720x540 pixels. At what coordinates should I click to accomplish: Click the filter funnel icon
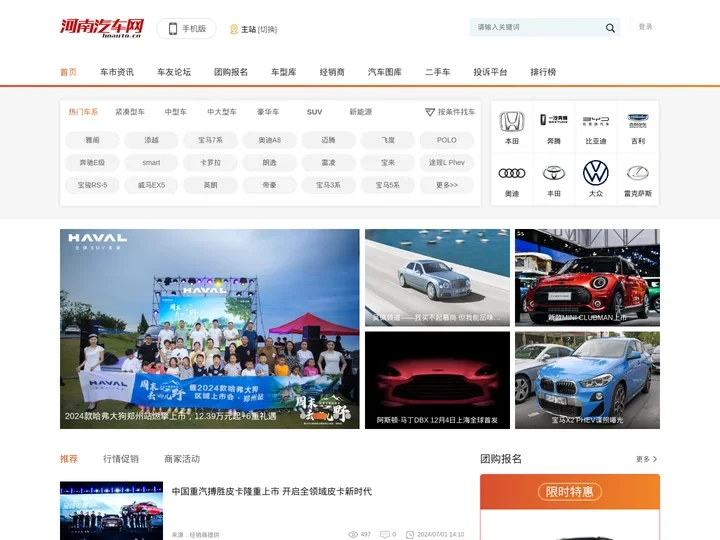tap(430, 112)
